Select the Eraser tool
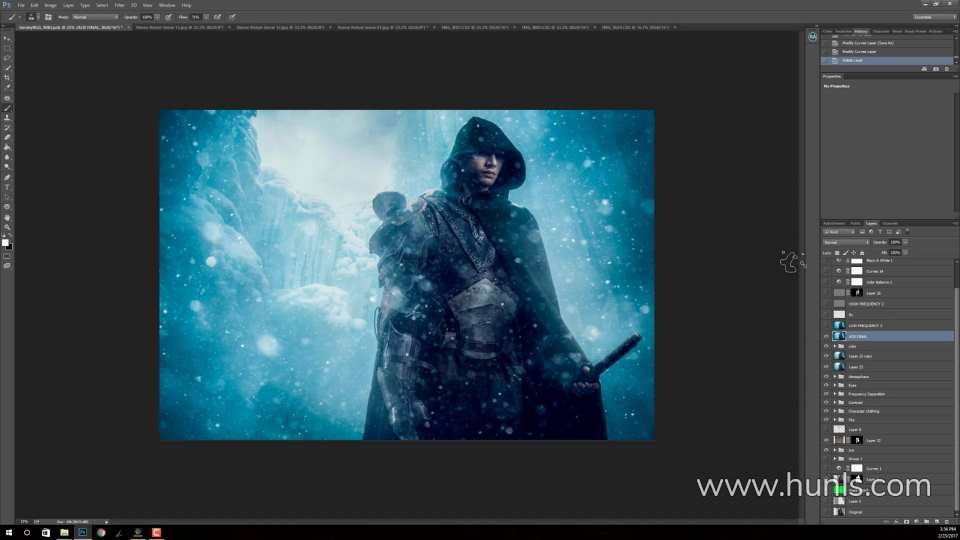Viewport: 960px width, 540px height. pyautogui.click(x=7, y=137)
